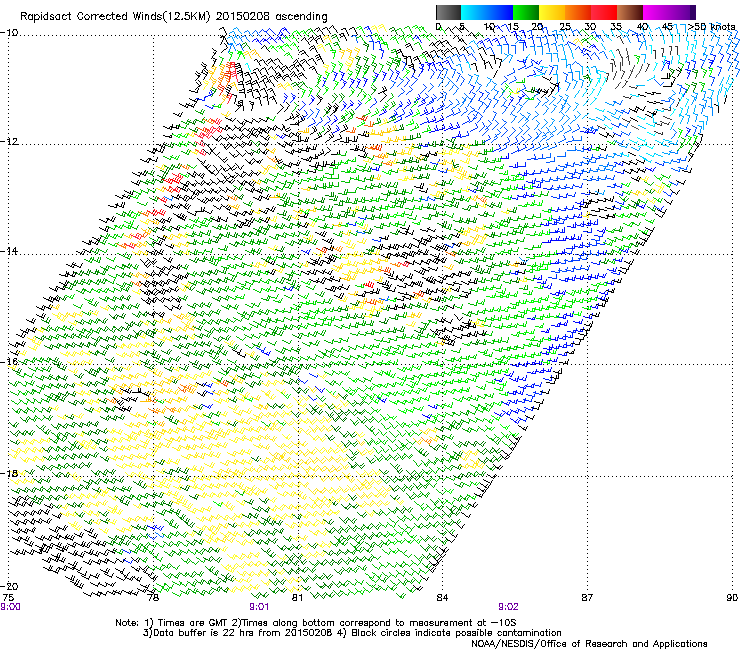Viewport: 740px width, 650px height.
Task: Click the legend label '25'
Action: point(564,26)
